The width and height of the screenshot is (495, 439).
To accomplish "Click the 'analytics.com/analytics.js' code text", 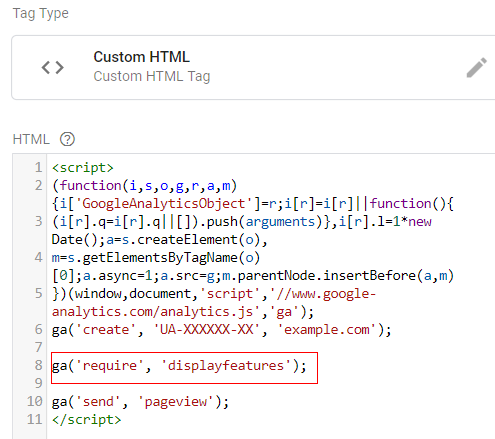I will (152, 312).
